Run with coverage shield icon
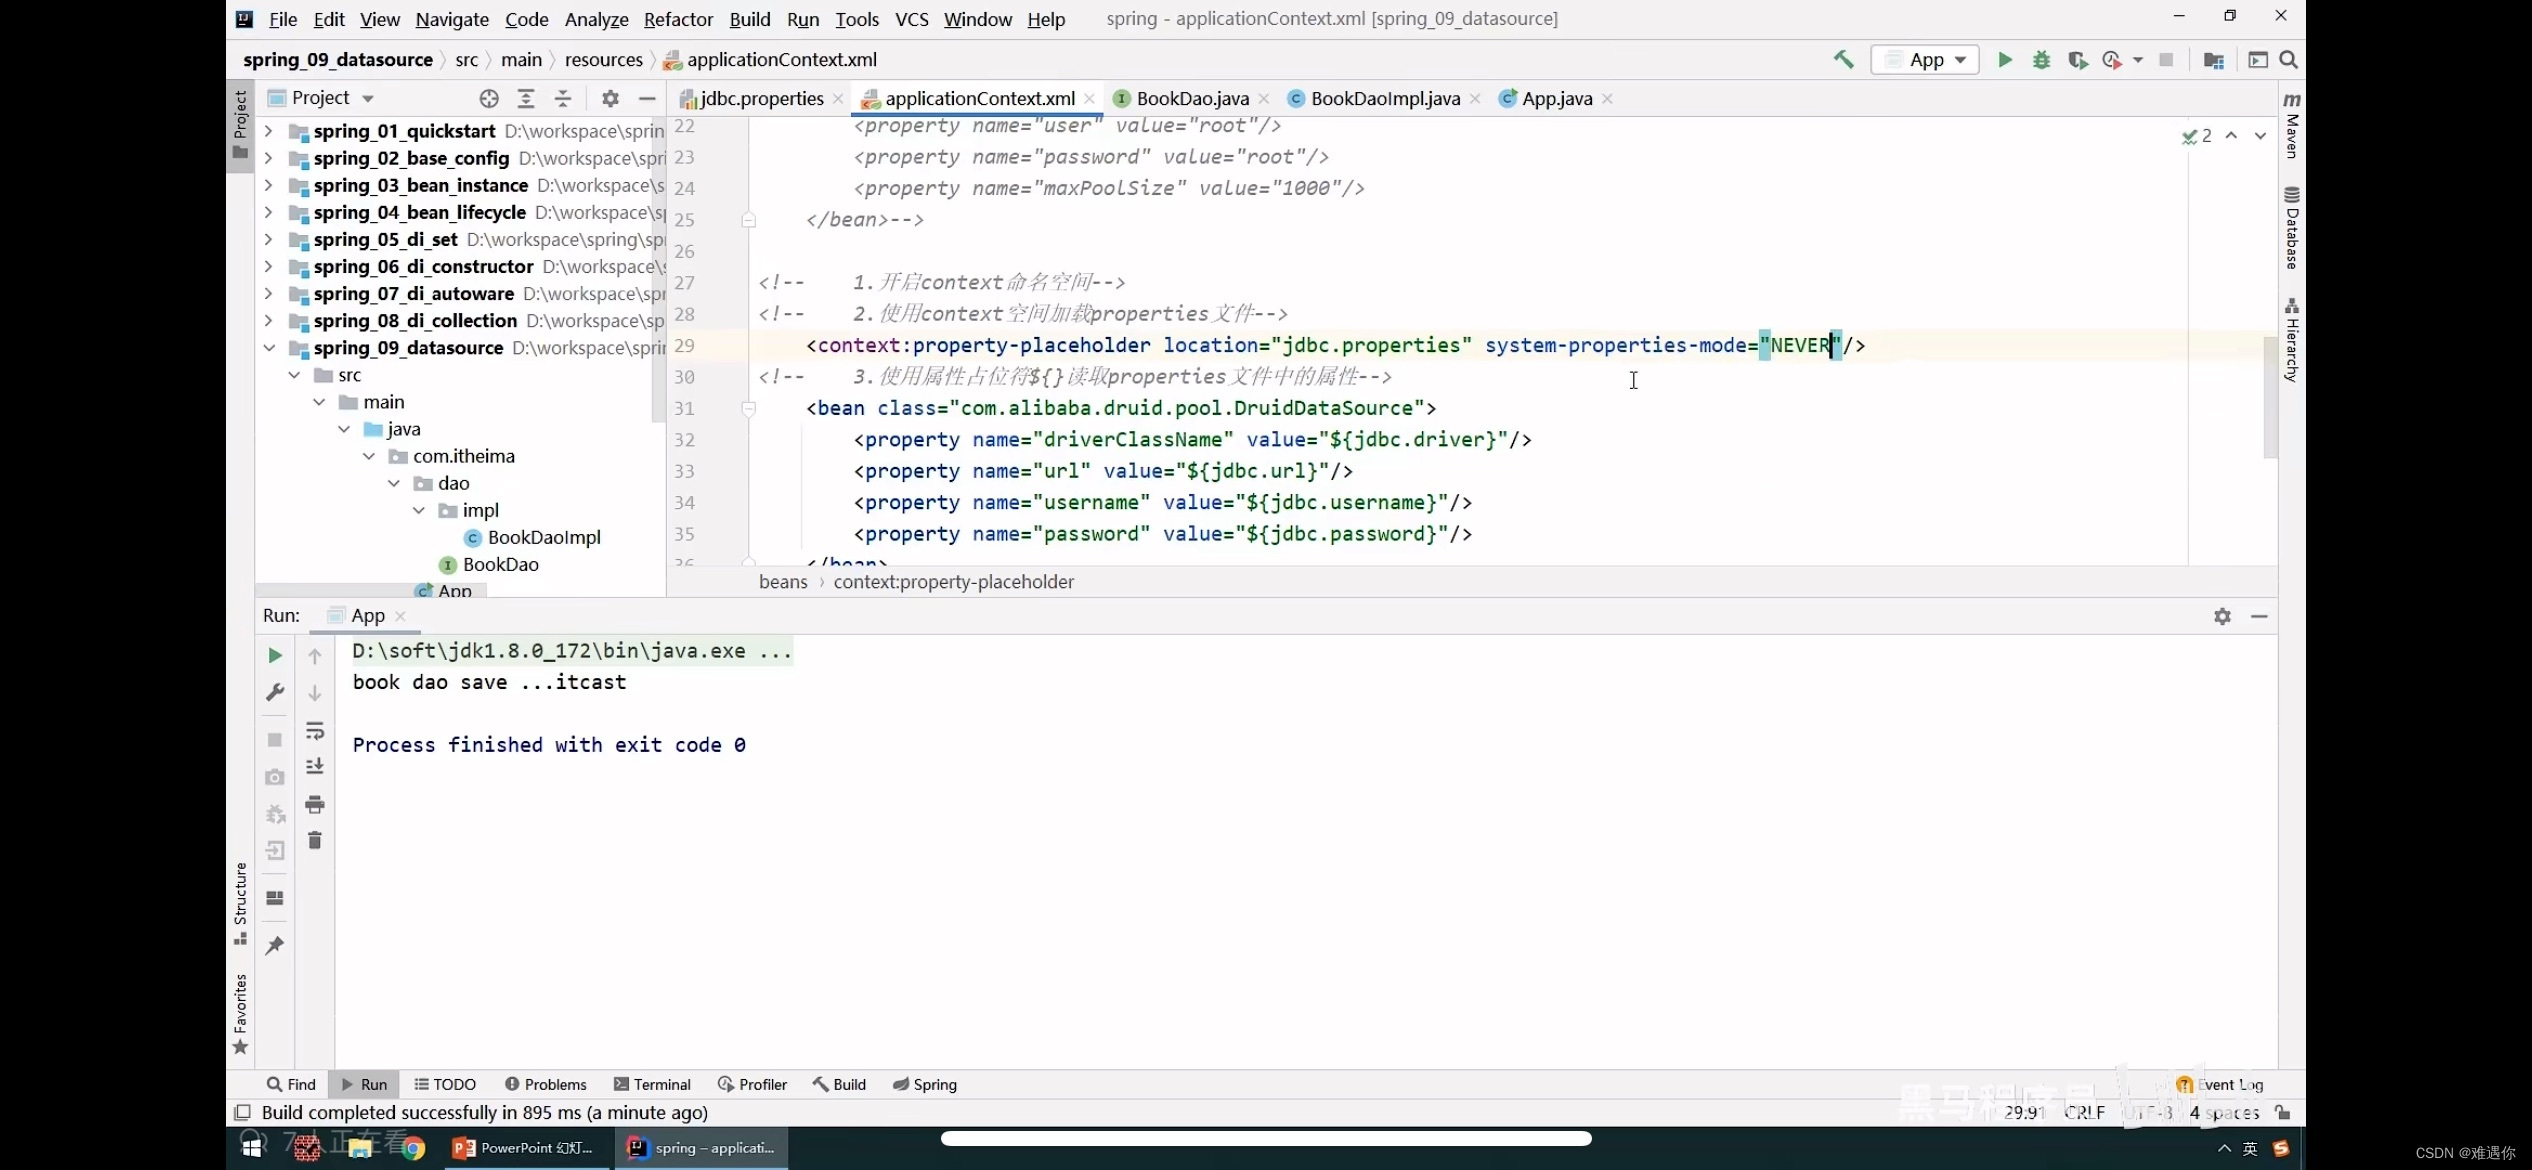The image size is (2532, 1170). pos(2077,60)
